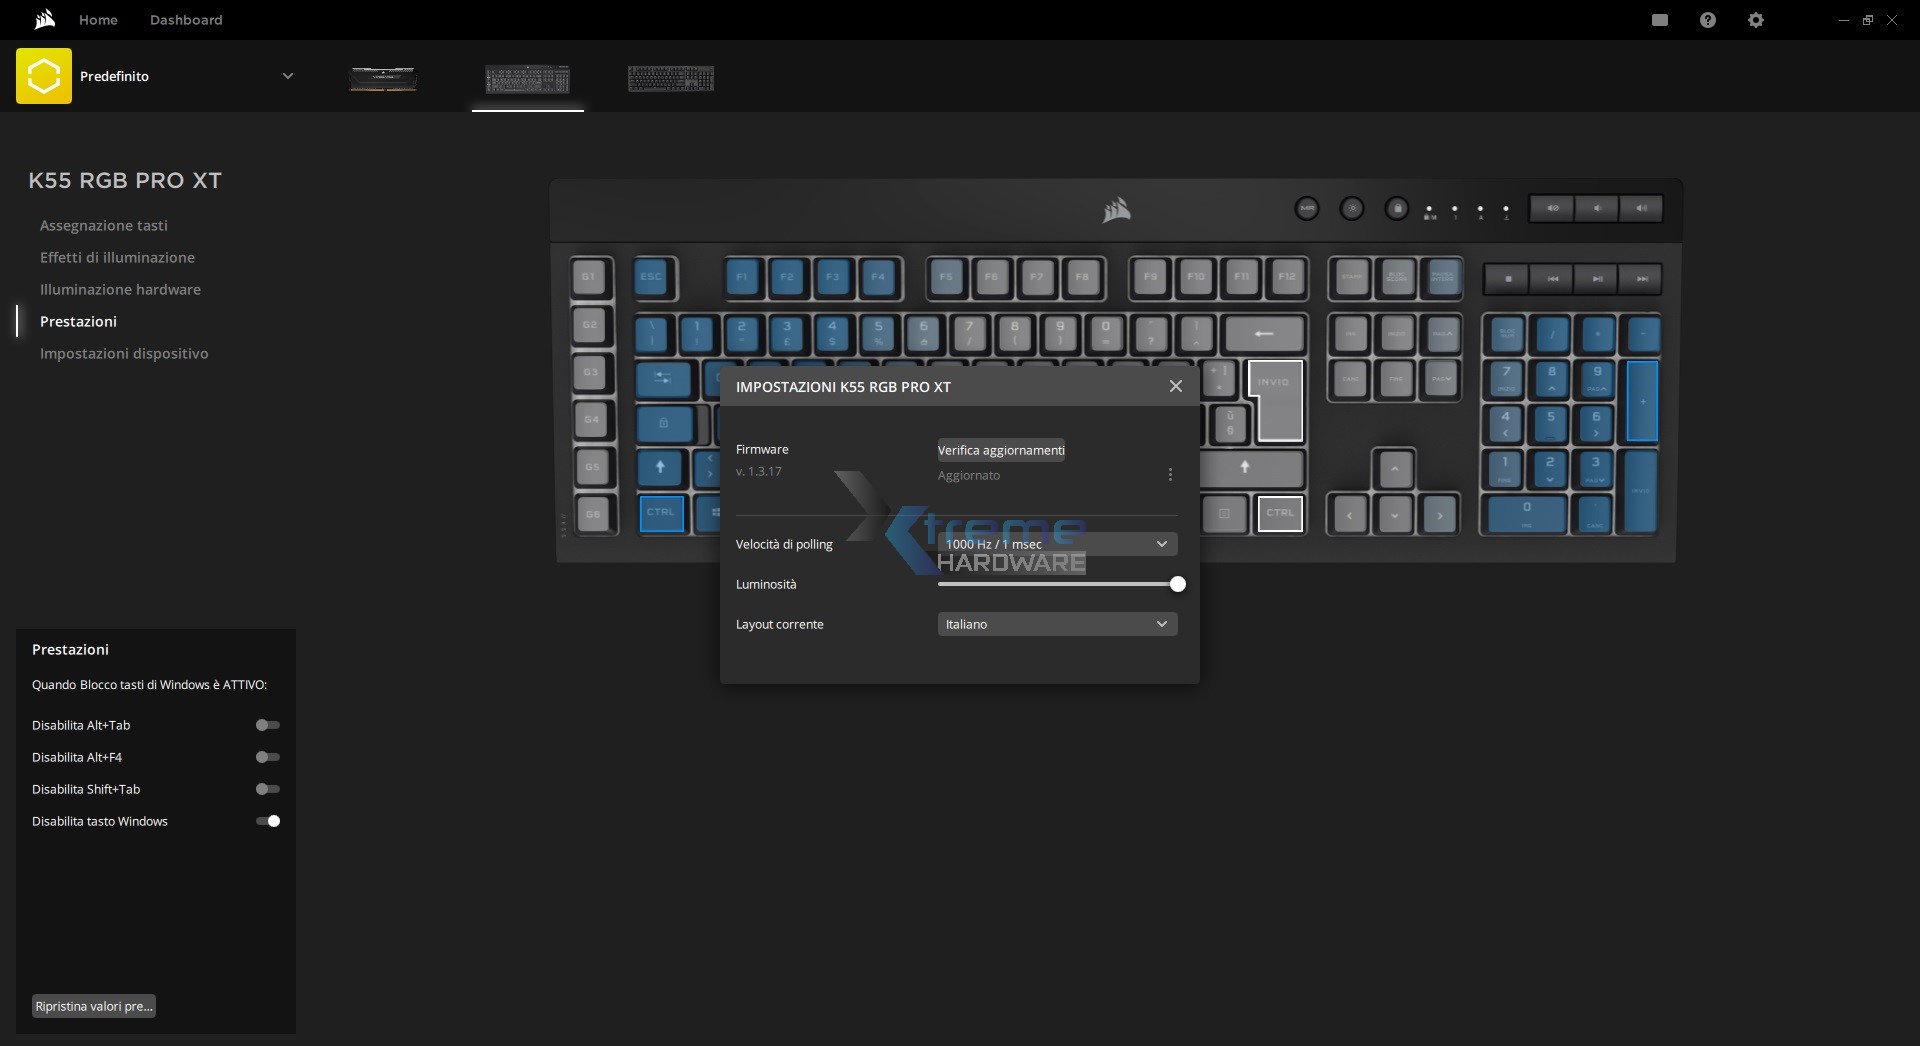Viewport: 1920px width, 1046px height.
Task: Click the Luminosità slider handle
Action: coord(1177,584)
